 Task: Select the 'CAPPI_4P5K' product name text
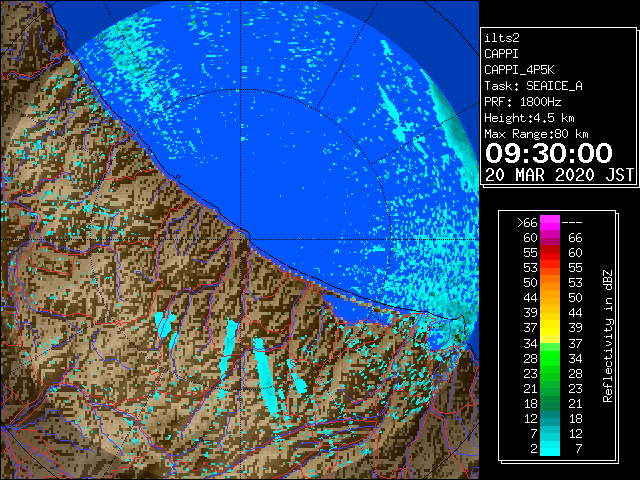pos(519,70)
